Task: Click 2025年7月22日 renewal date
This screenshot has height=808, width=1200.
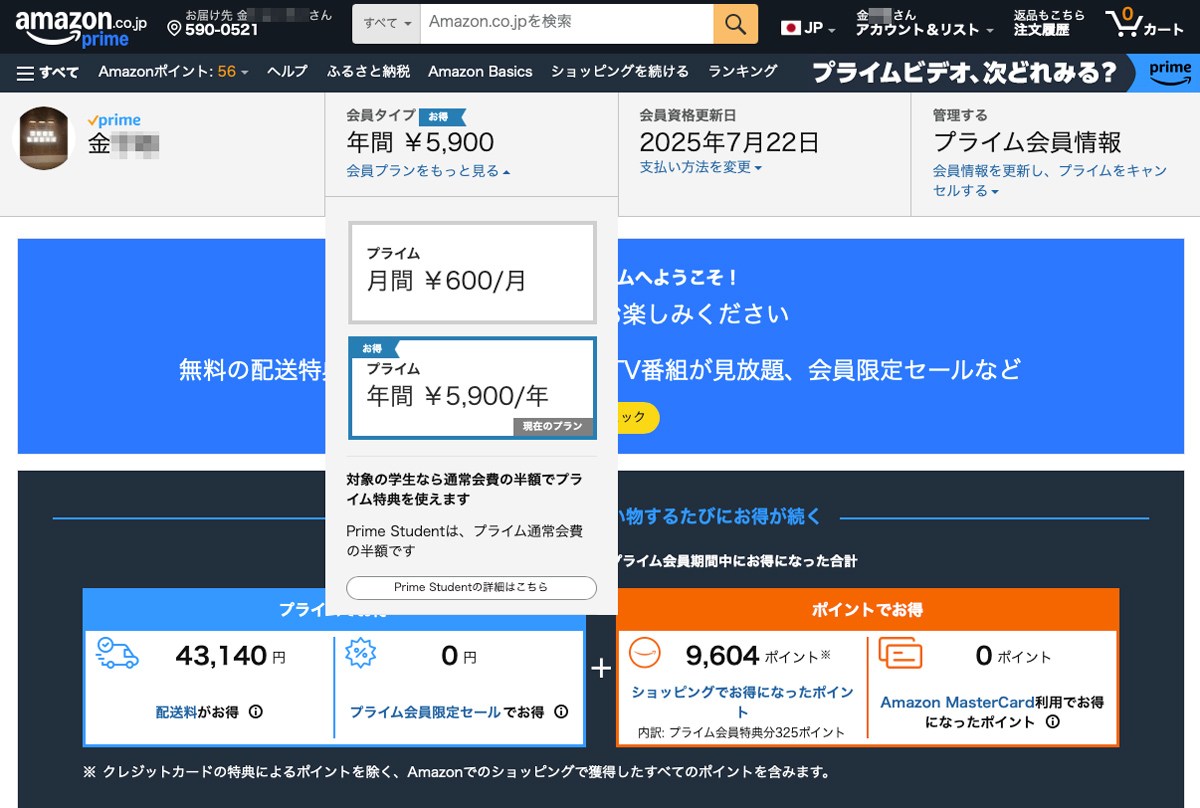Action: point(729,141)
